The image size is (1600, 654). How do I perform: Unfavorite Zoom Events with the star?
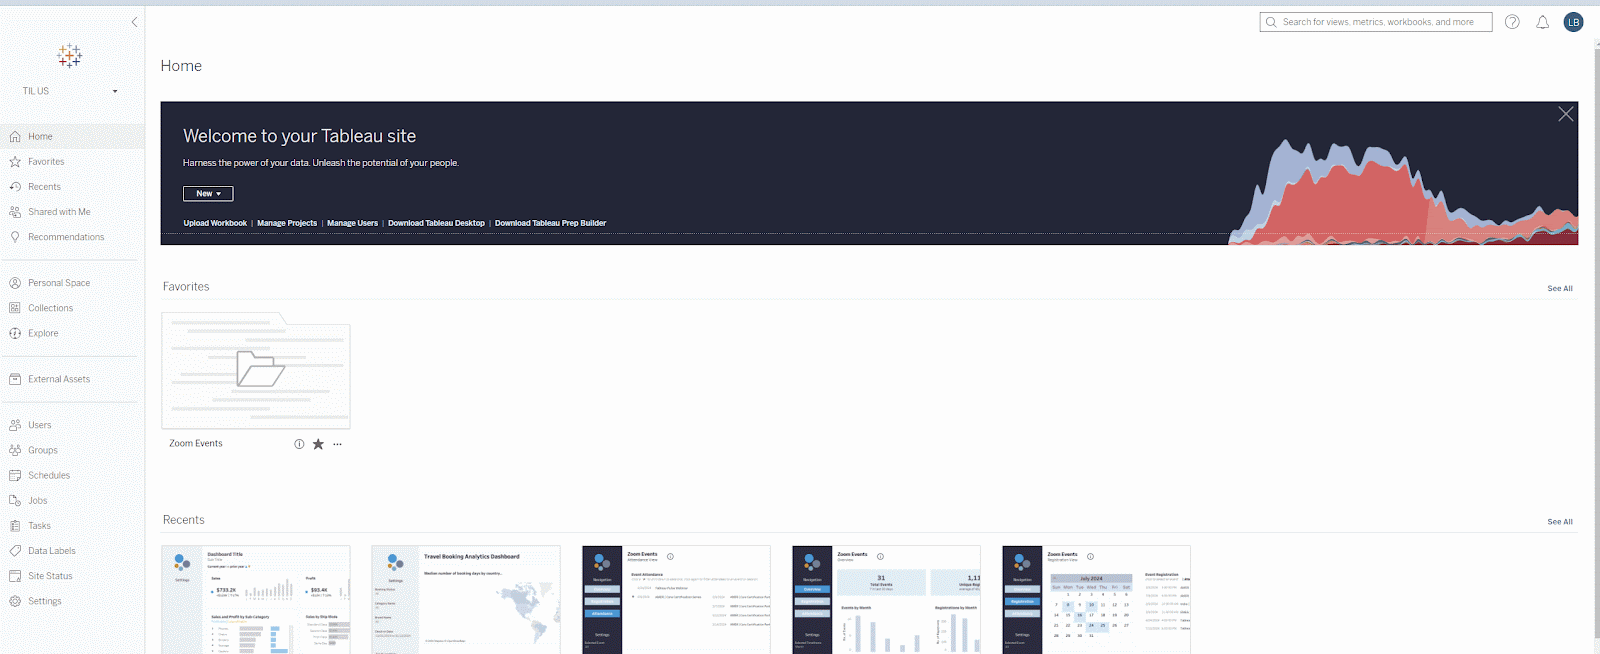[318, 444]
